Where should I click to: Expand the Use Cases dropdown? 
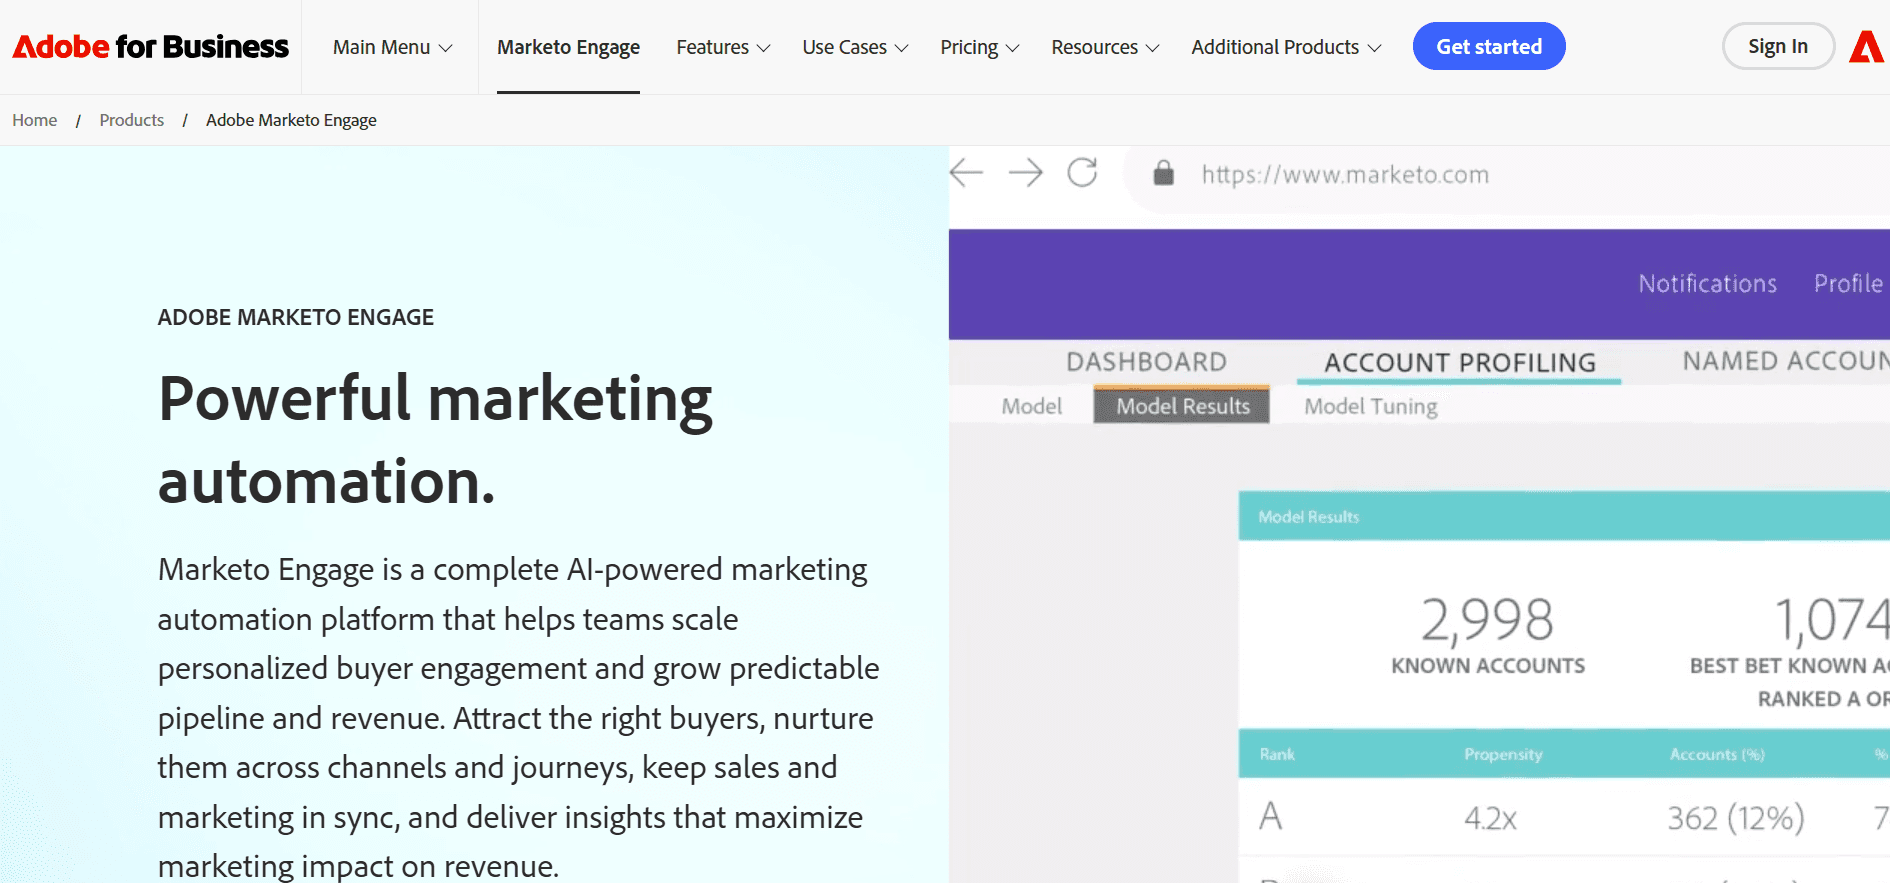[x=855, y=47]
